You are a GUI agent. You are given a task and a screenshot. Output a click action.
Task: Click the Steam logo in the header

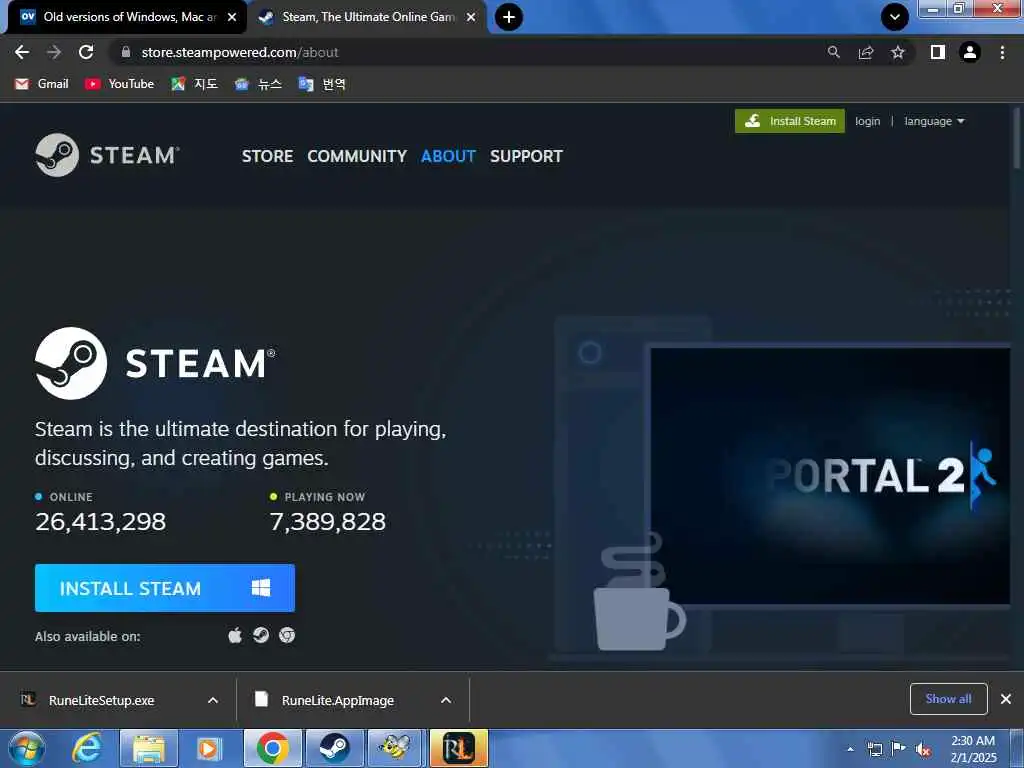coord(108,155)
